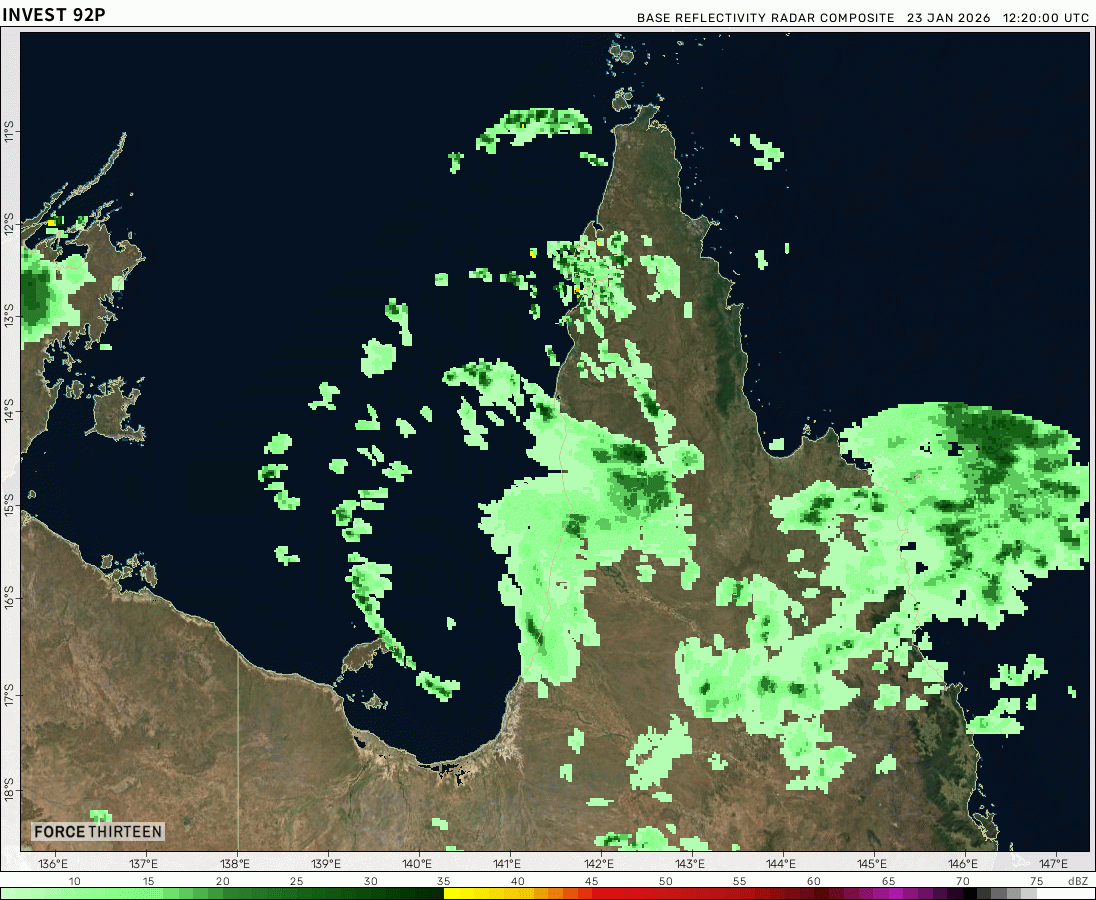Viewport: 1096px width, 900px height.
Task: Pick the red 50 dBZ color band
Action: click(665, 893)
